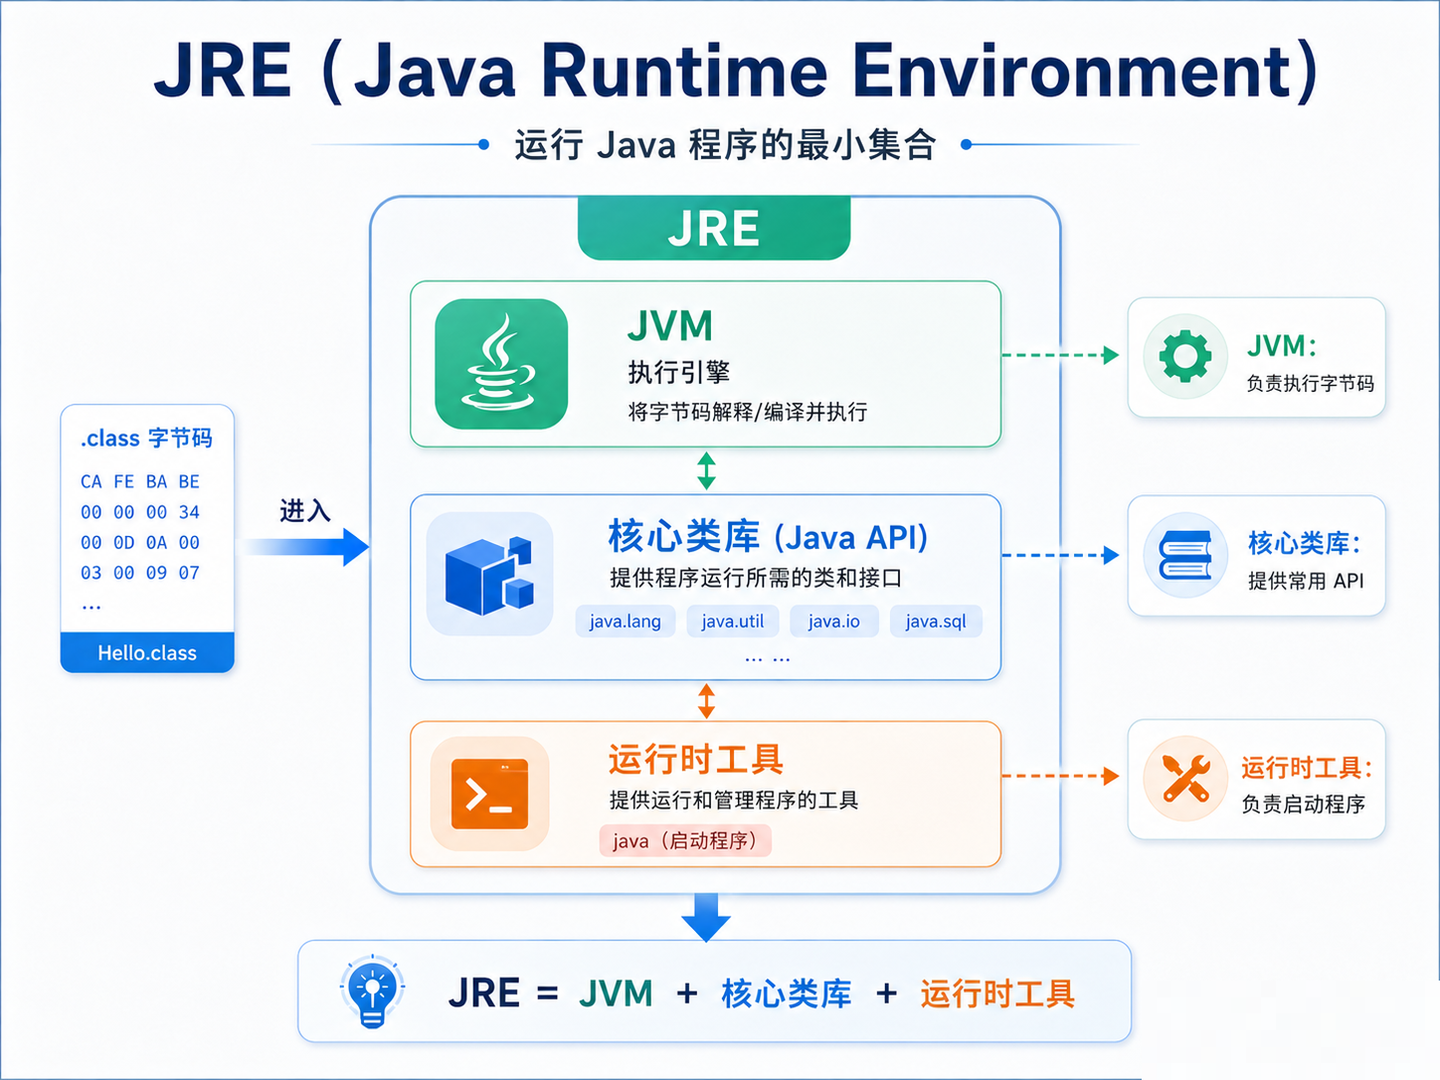Click the Java coffee cup icon

[501, 364]
